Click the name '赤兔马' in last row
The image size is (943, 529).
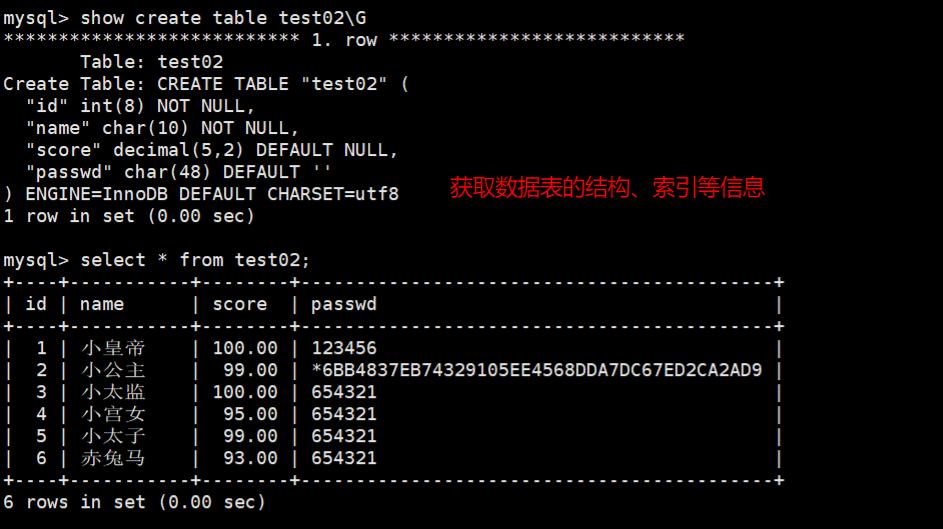[x=113, y=458]
